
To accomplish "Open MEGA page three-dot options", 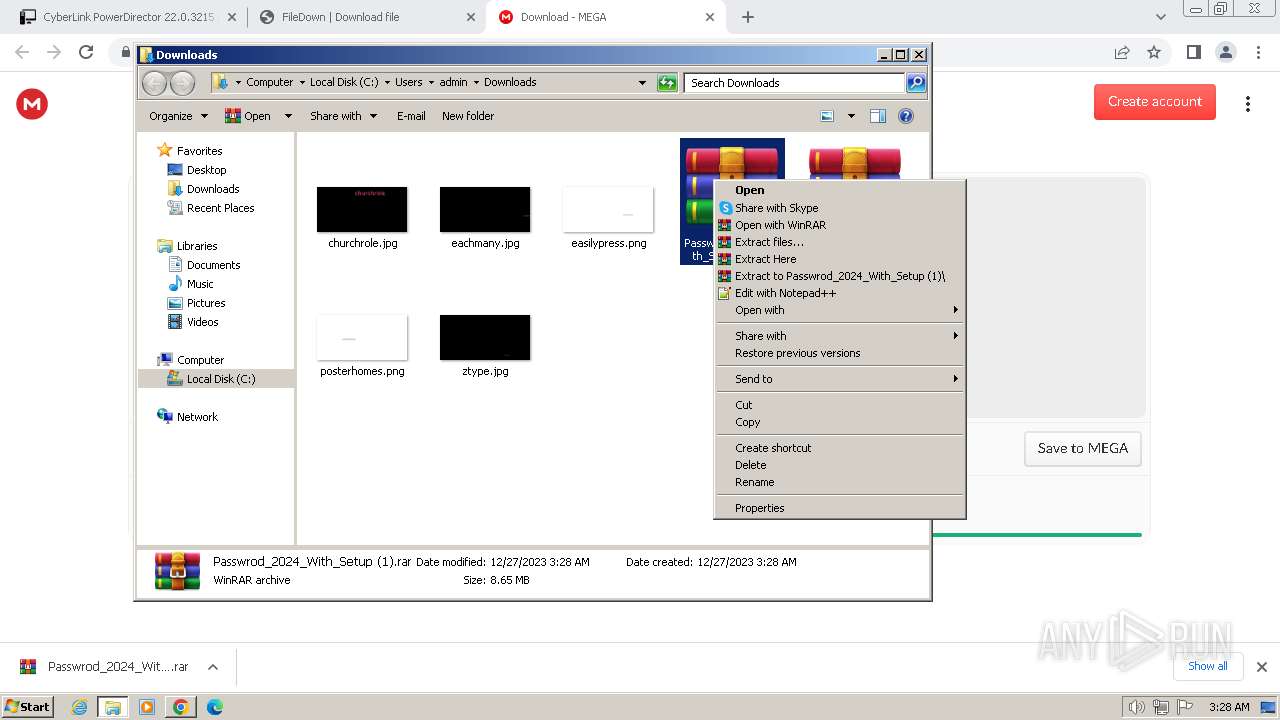I will pos(1248,104).
